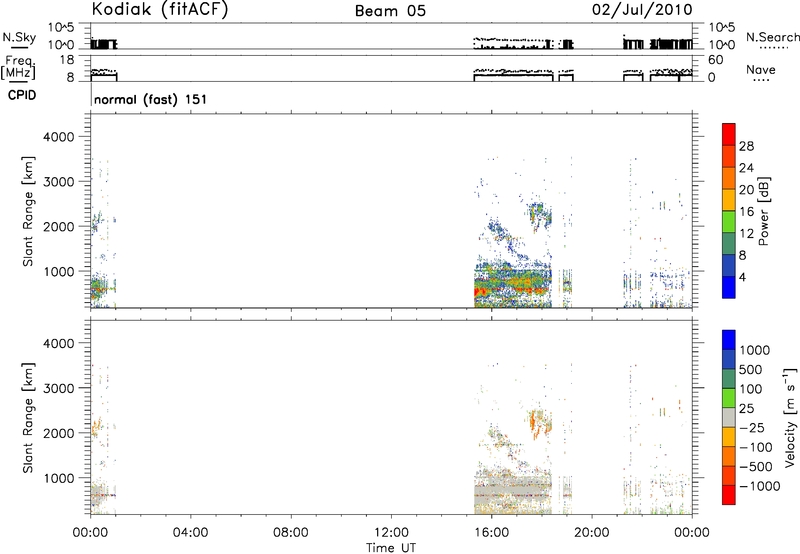Click the 'Freq. [MHz]' label

pyautogui.click(x=19, y=67)
